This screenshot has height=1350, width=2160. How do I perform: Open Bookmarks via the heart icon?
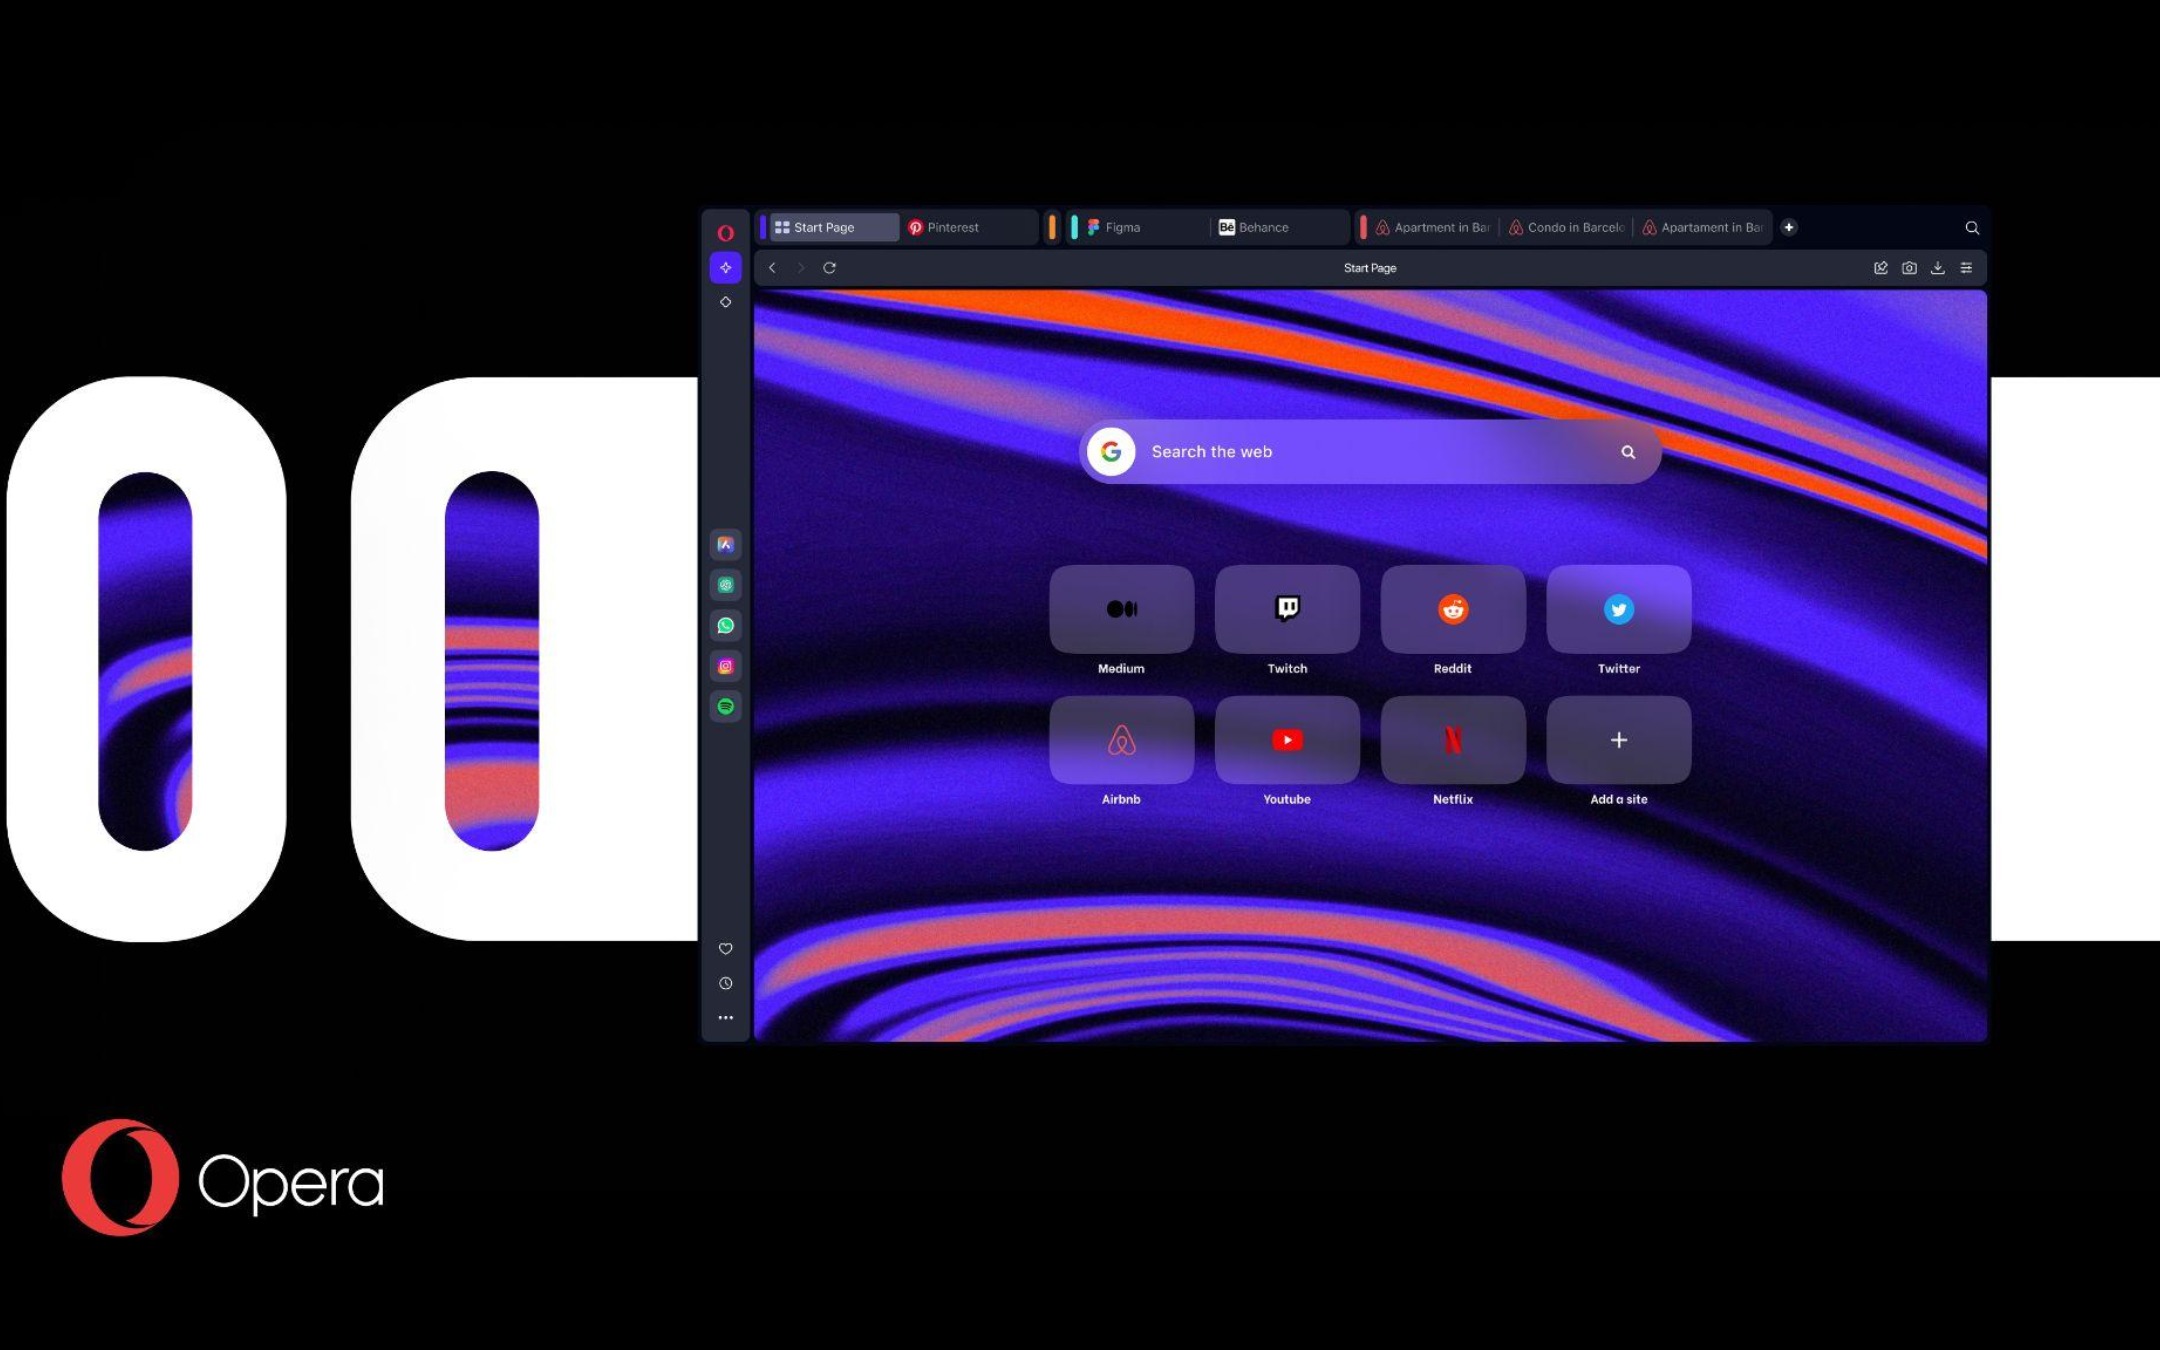coord(725,948)
